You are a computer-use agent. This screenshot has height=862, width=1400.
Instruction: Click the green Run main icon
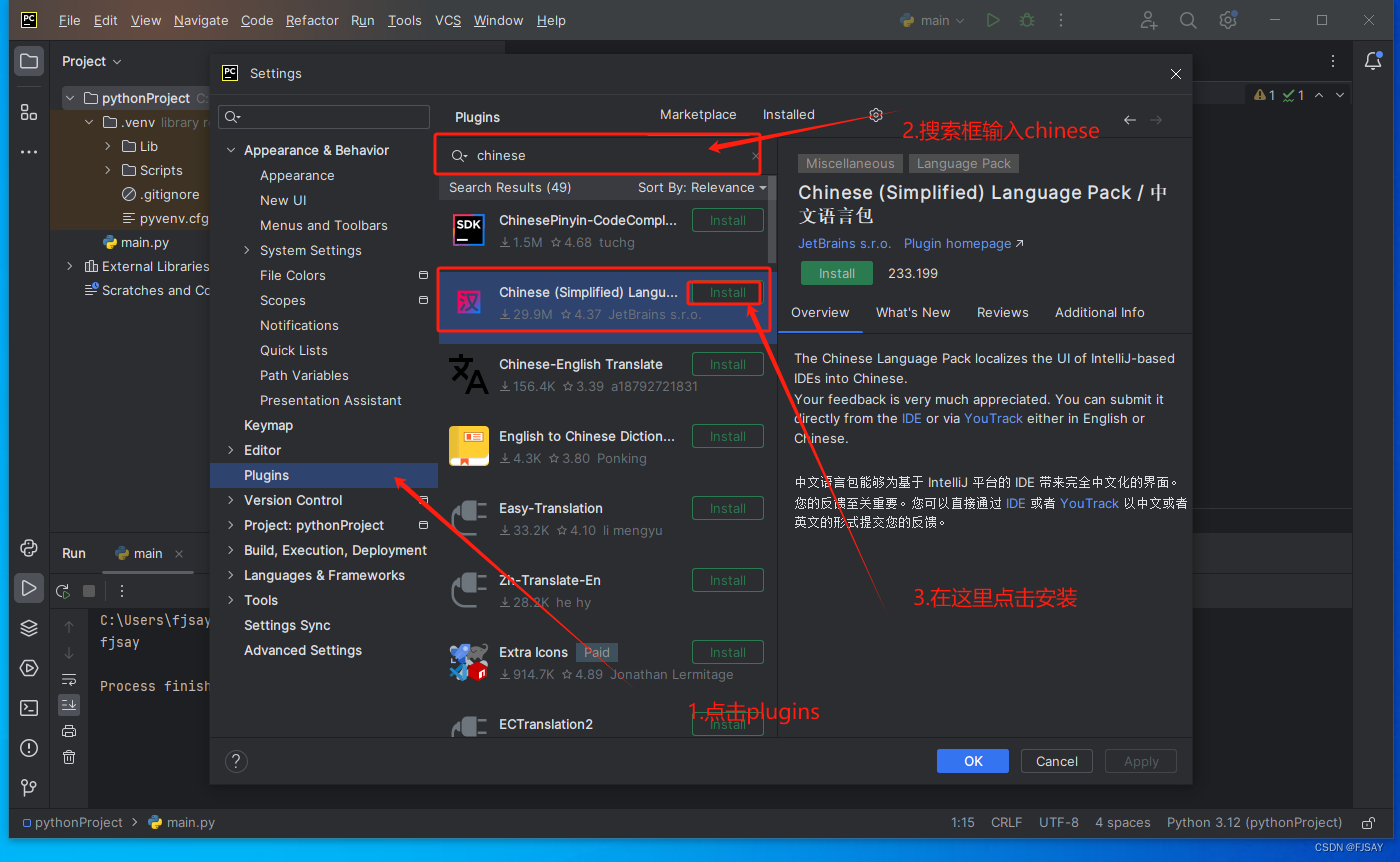[992, 20]
